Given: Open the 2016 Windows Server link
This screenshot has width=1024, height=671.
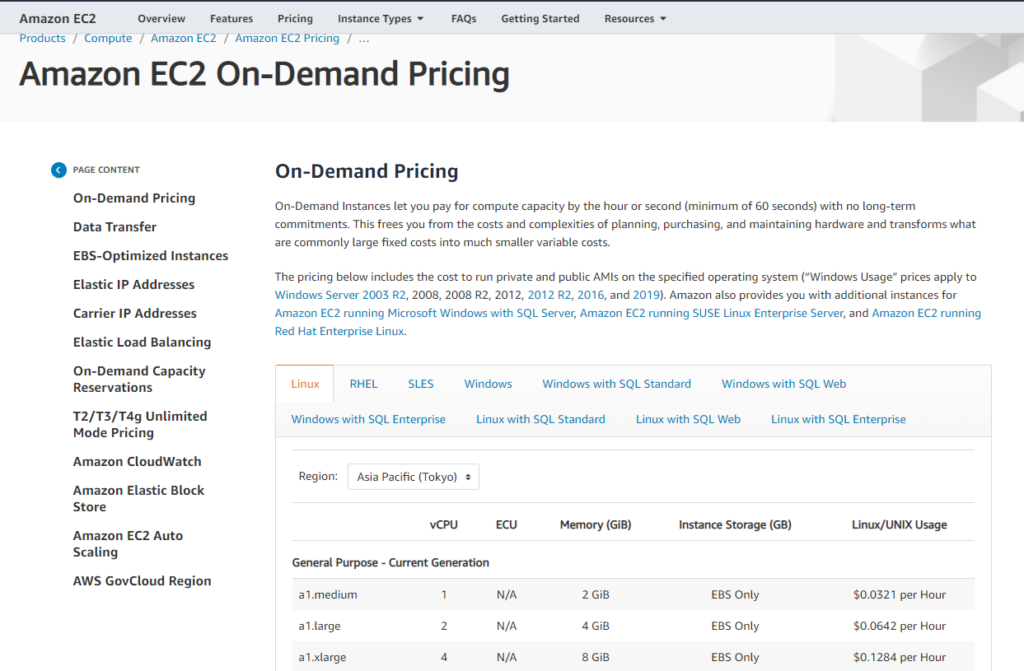Looking at the screenshot, I should 590,295.
